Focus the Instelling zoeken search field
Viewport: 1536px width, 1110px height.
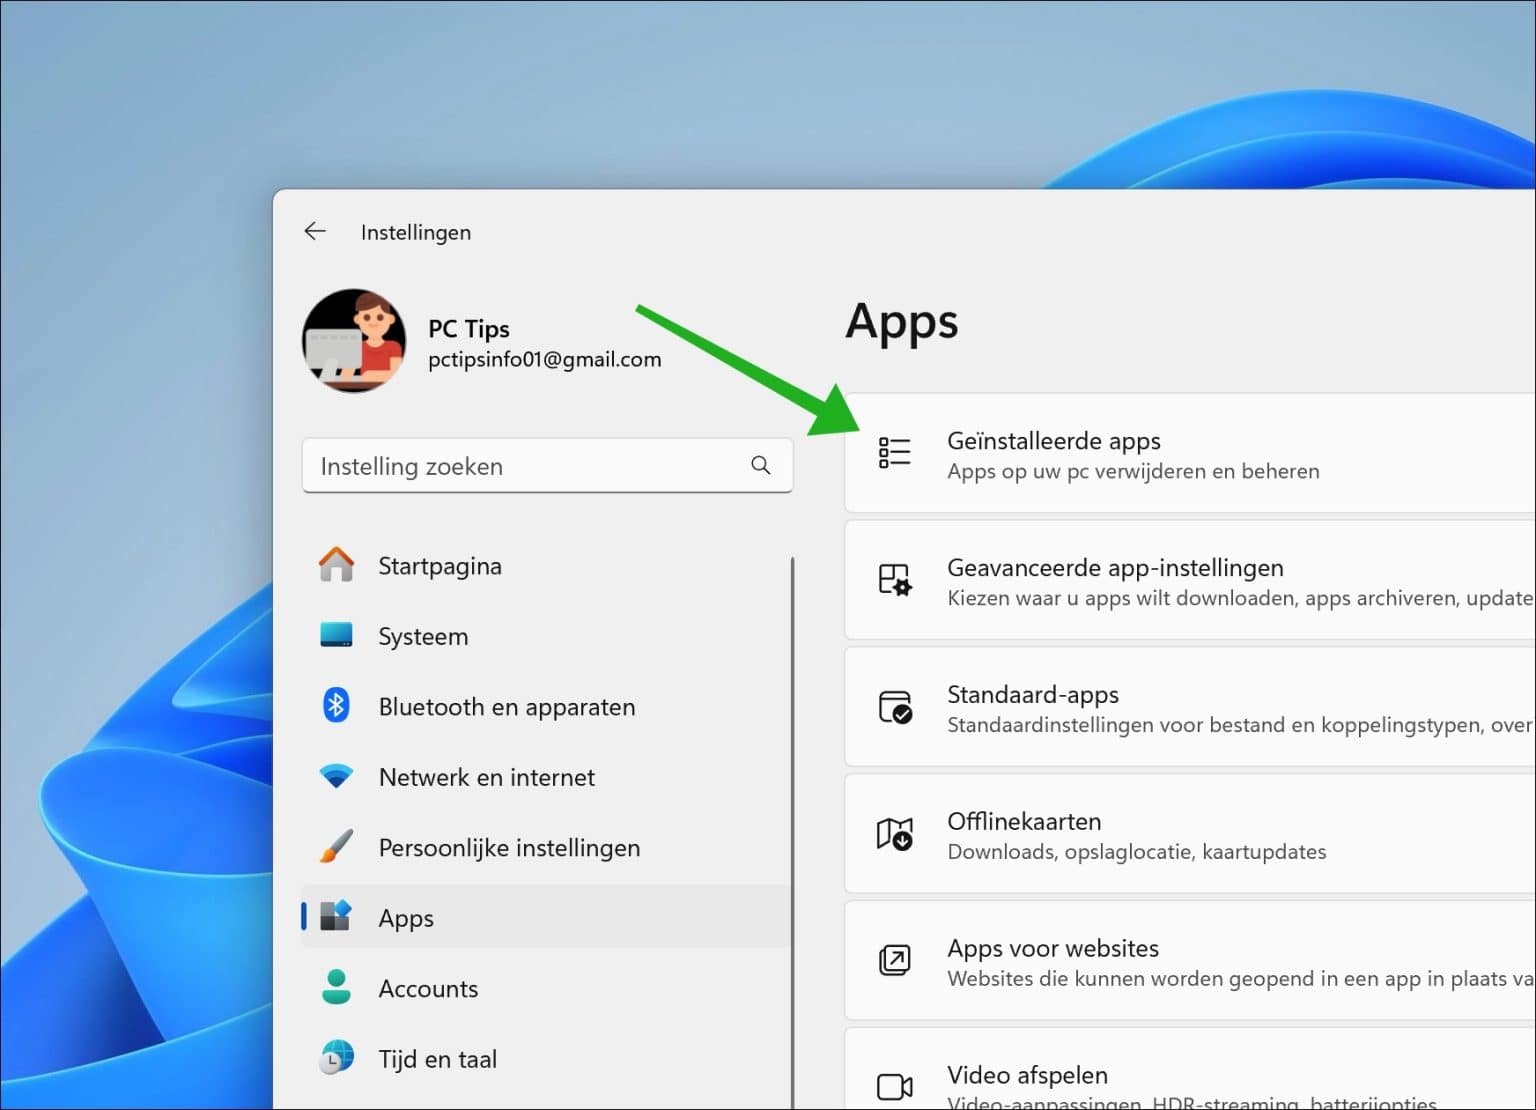point(547,466)
